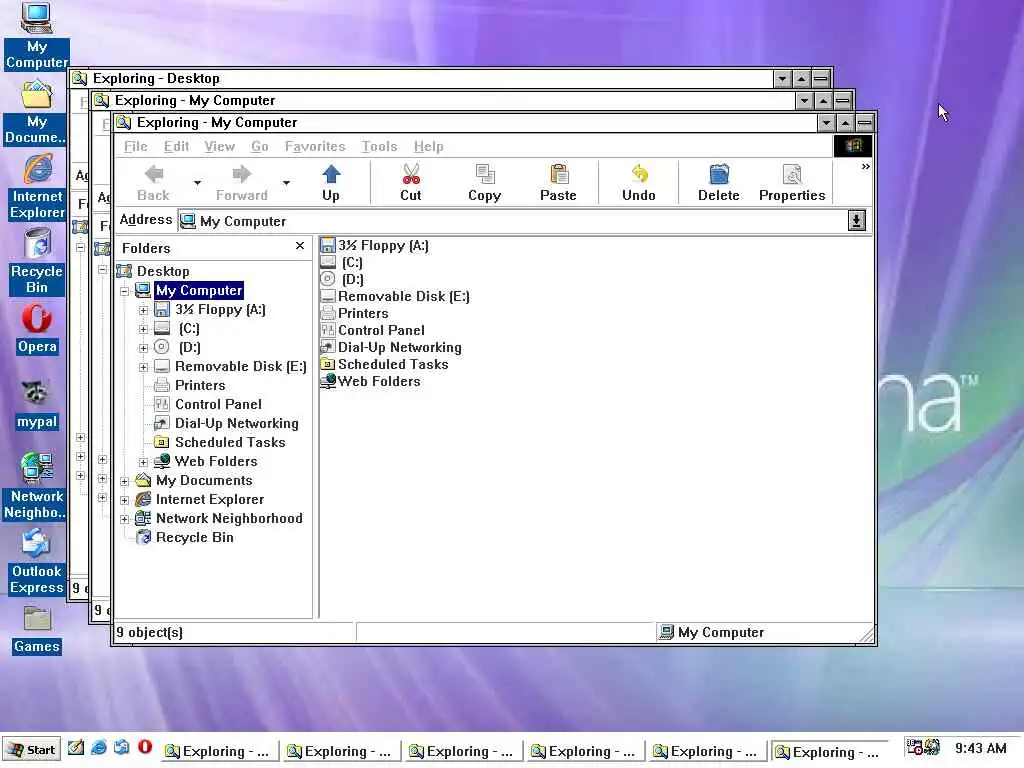Collapse My Computer in the folder tree

point(124,291)
